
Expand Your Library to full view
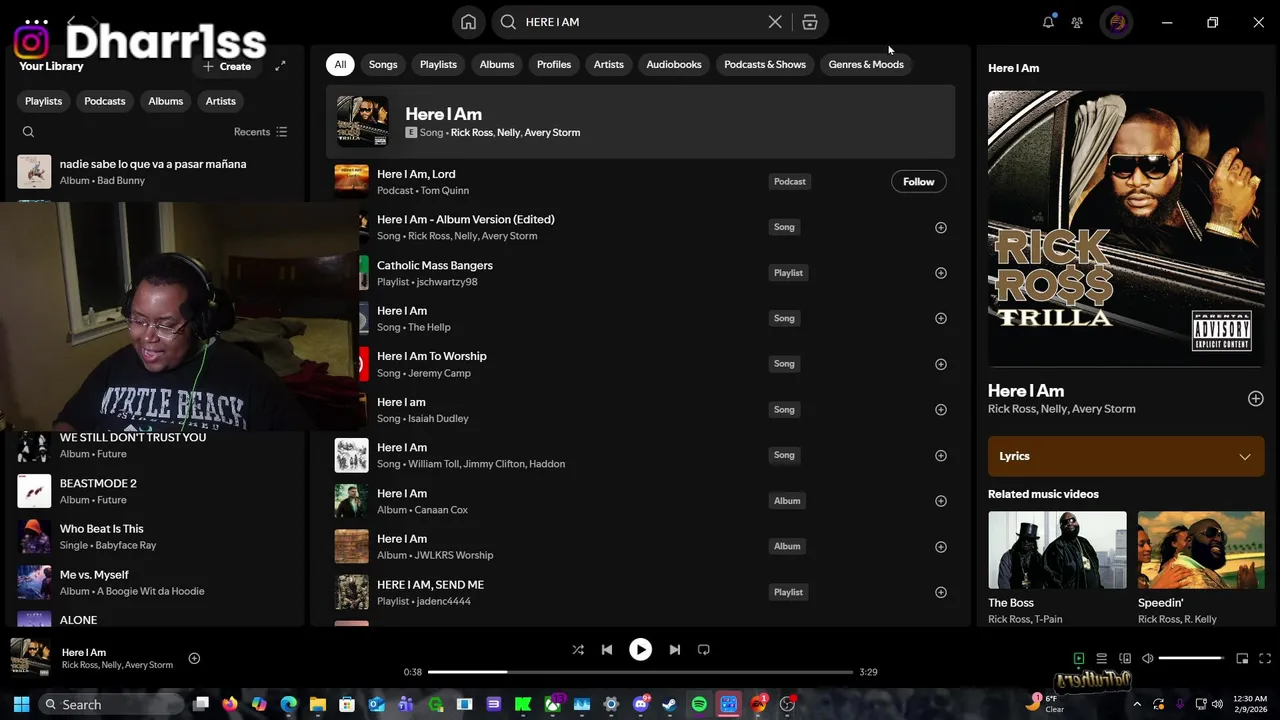(x=280, y=66)
